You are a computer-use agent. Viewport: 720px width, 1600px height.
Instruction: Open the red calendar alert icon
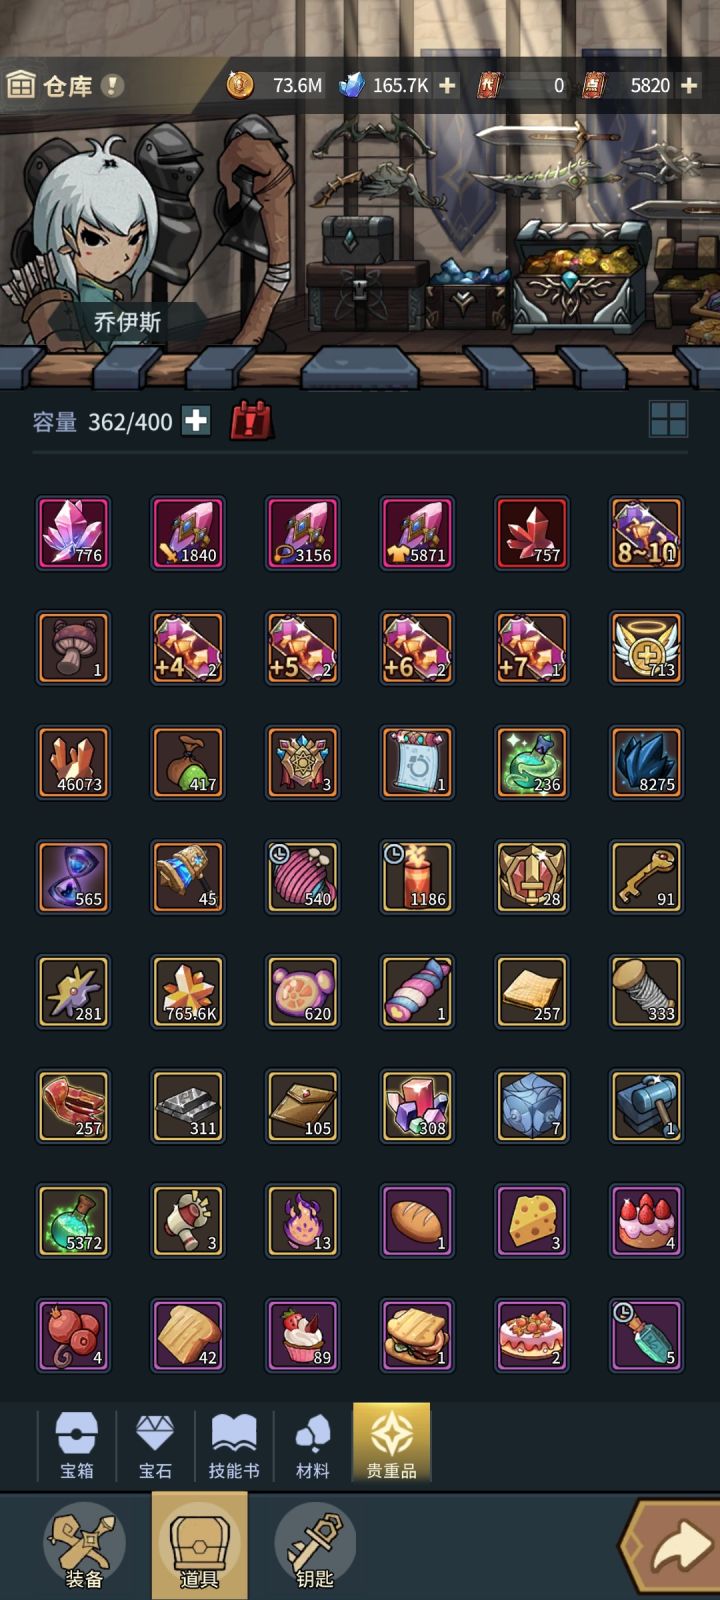tap(251, 421)
